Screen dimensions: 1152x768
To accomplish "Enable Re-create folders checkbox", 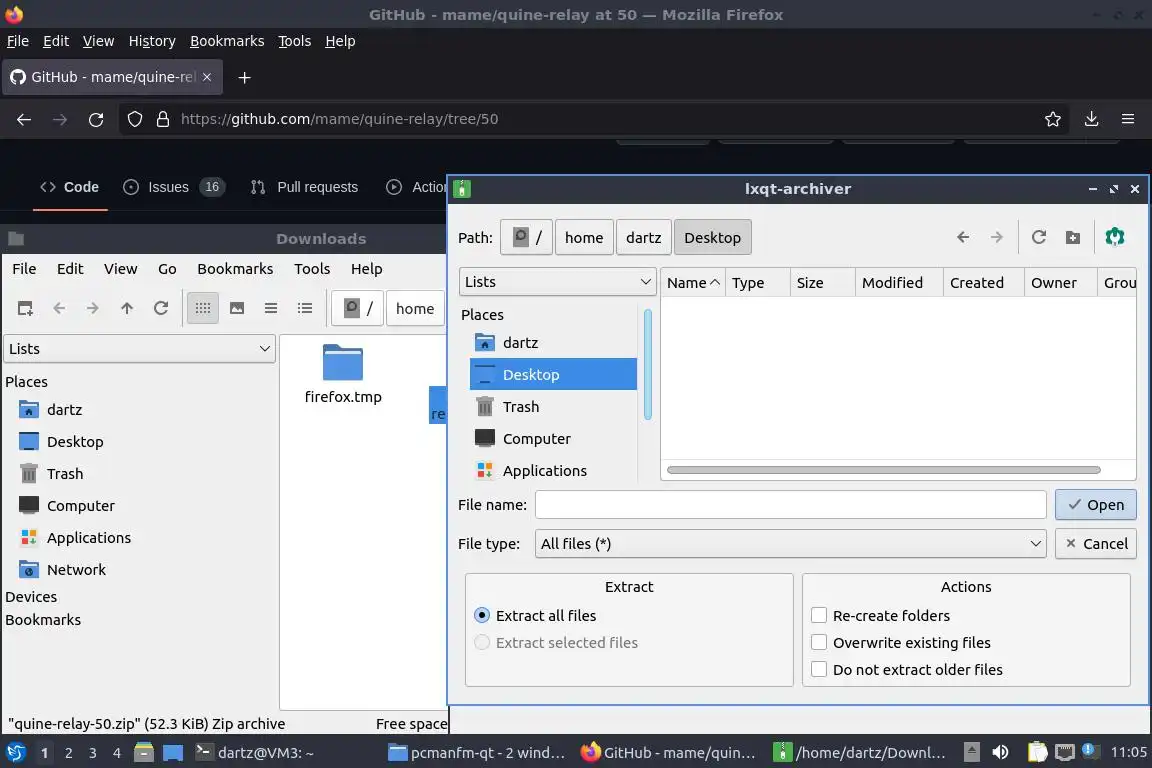I will coord(819,615).
